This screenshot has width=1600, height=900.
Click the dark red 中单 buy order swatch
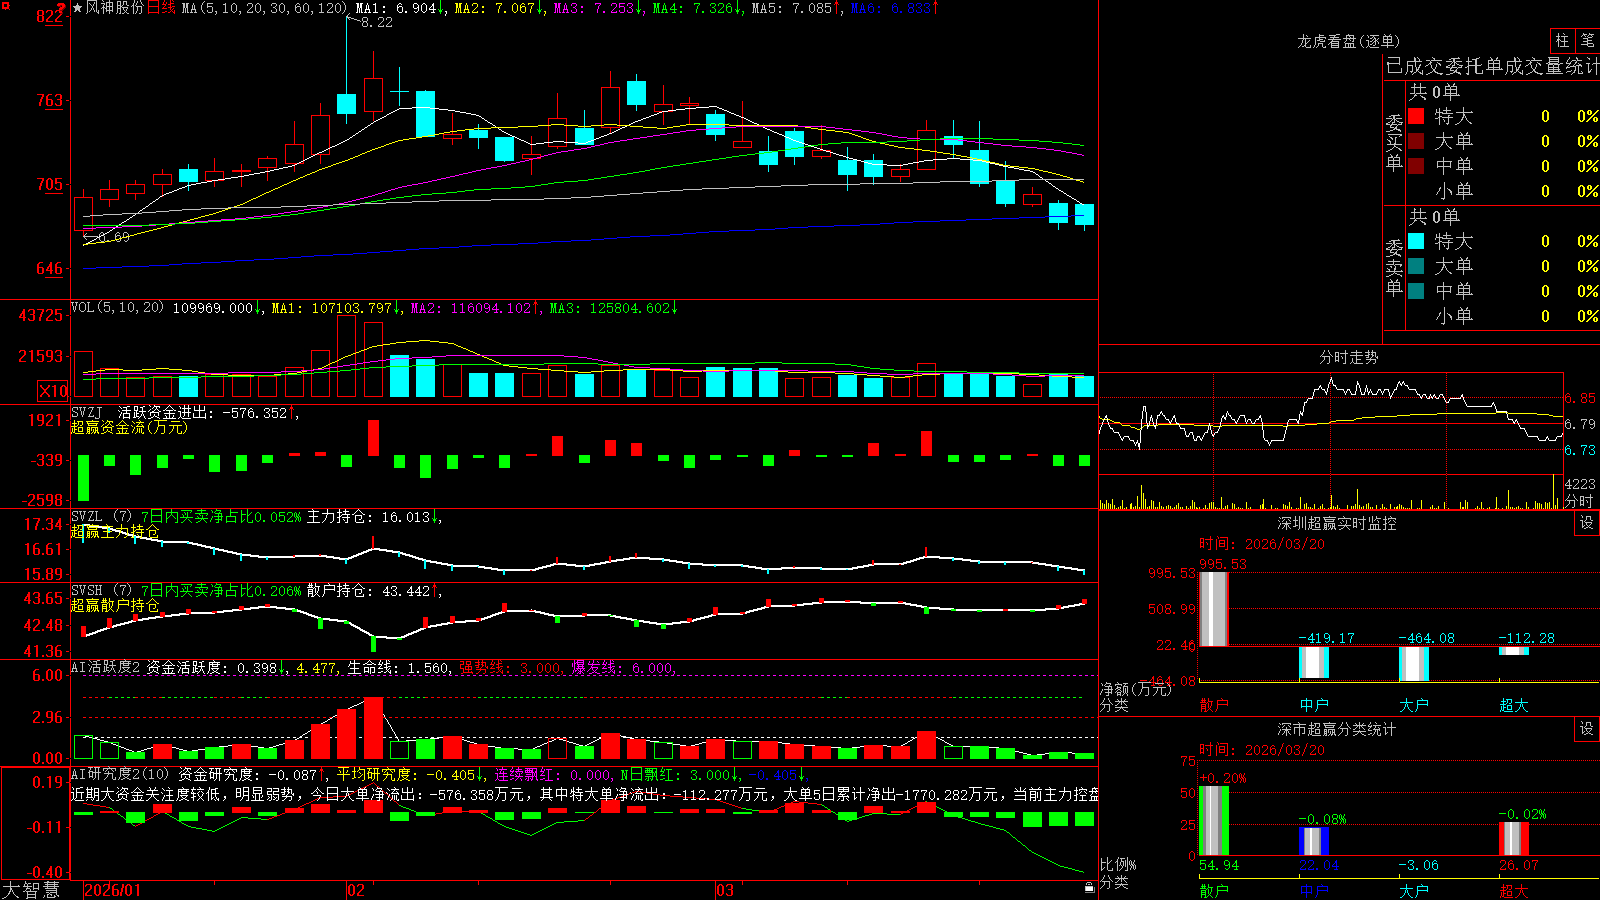(x=1416, y=166)
